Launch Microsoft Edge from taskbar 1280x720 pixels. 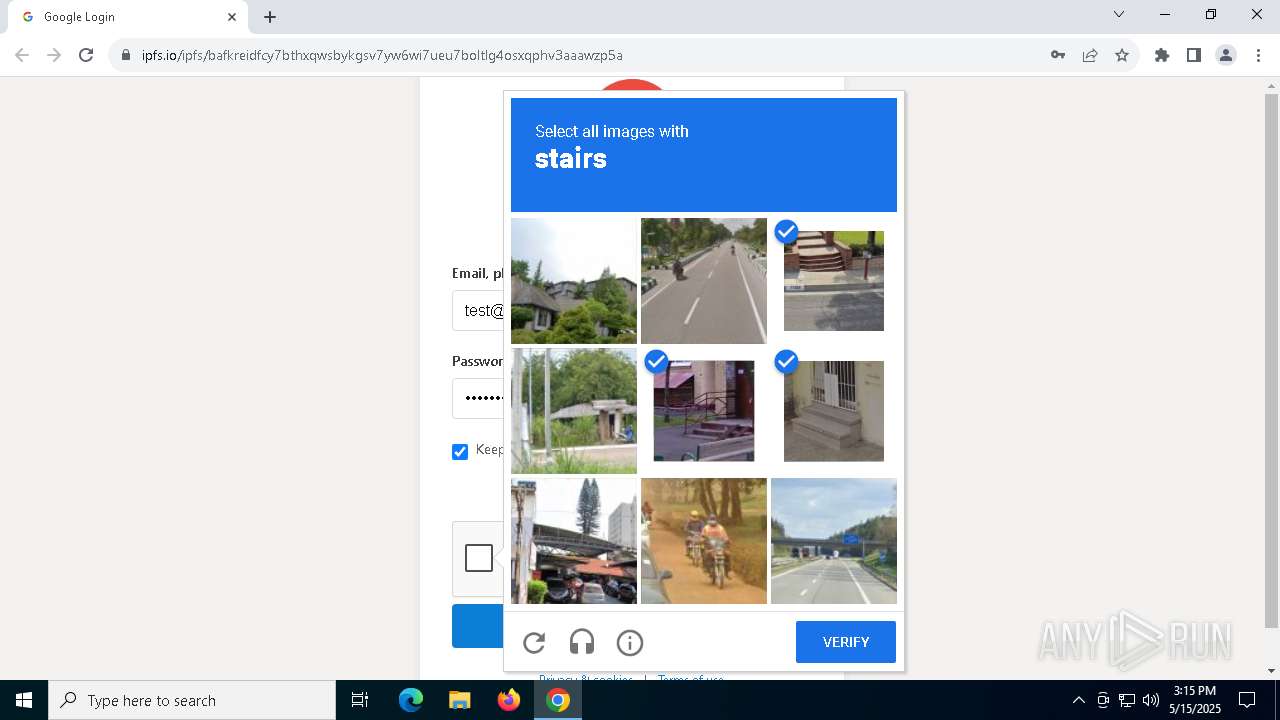pos(411,700)
